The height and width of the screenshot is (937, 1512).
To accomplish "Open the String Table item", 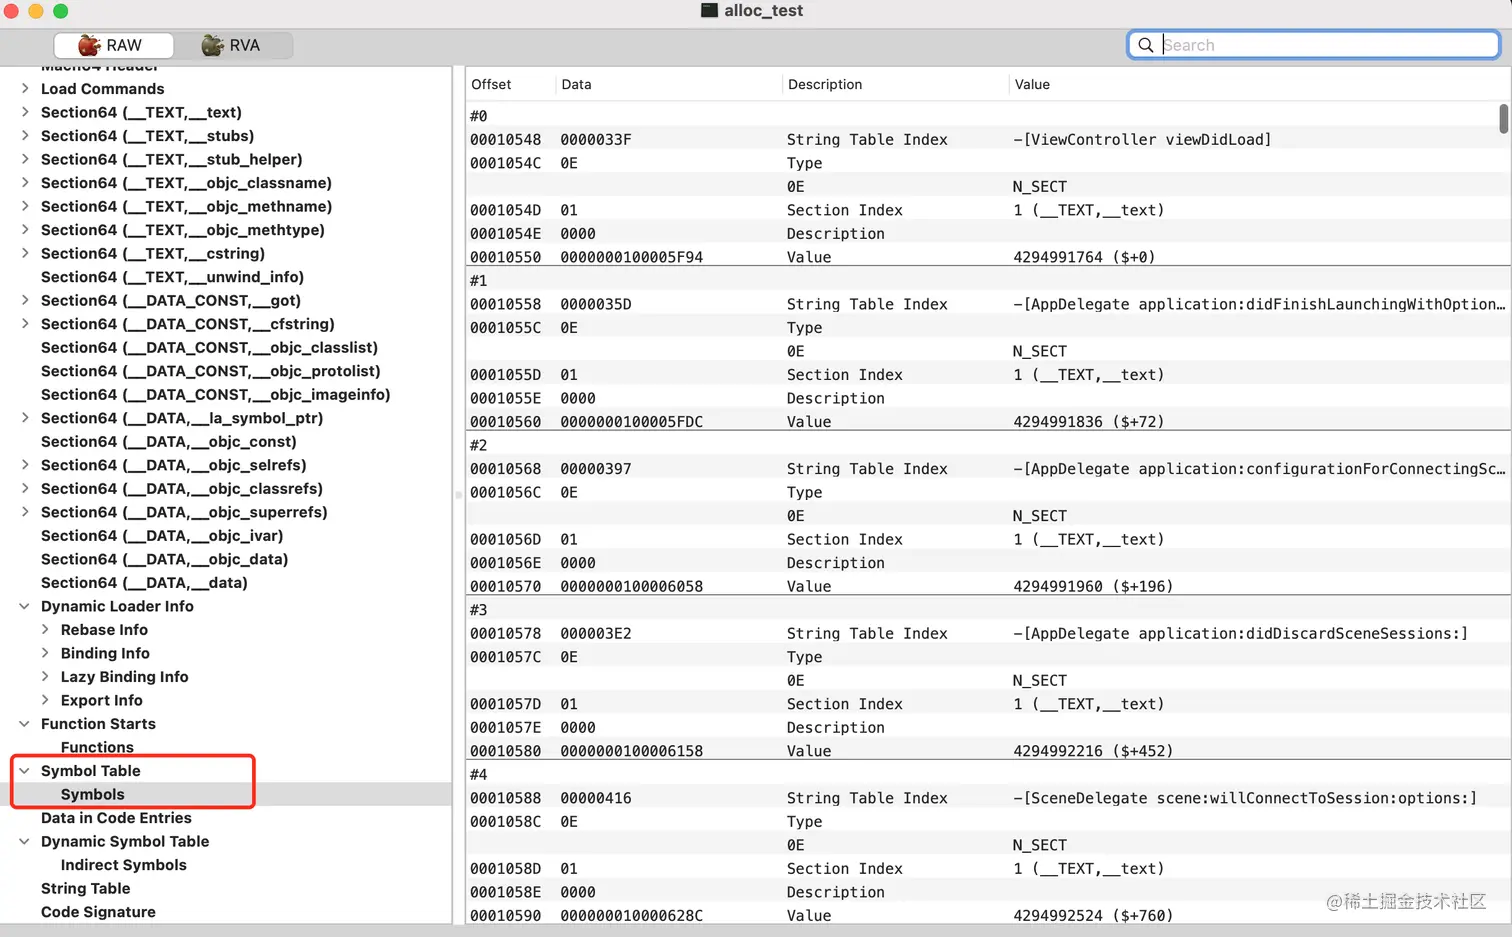I will [x=85, y=888].
